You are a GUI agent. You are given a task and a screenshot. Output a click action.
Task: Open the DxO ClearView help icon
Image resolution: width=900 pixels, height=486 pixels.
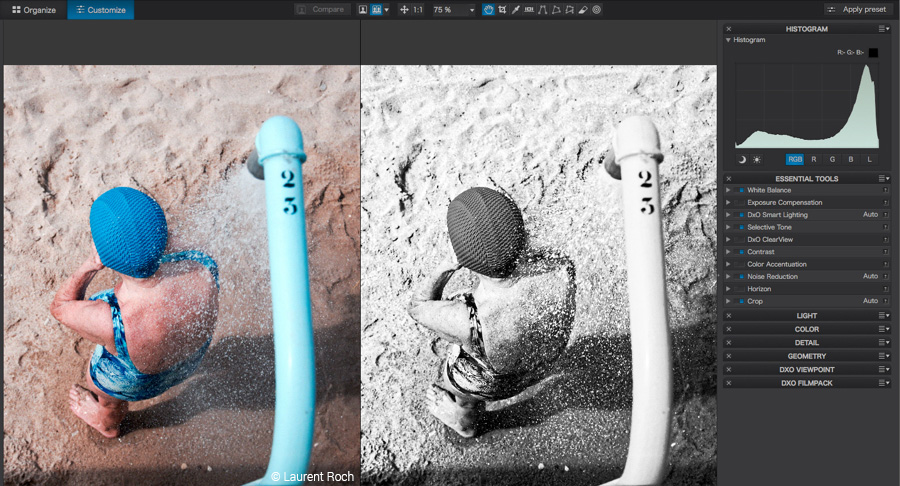point(886,239)
